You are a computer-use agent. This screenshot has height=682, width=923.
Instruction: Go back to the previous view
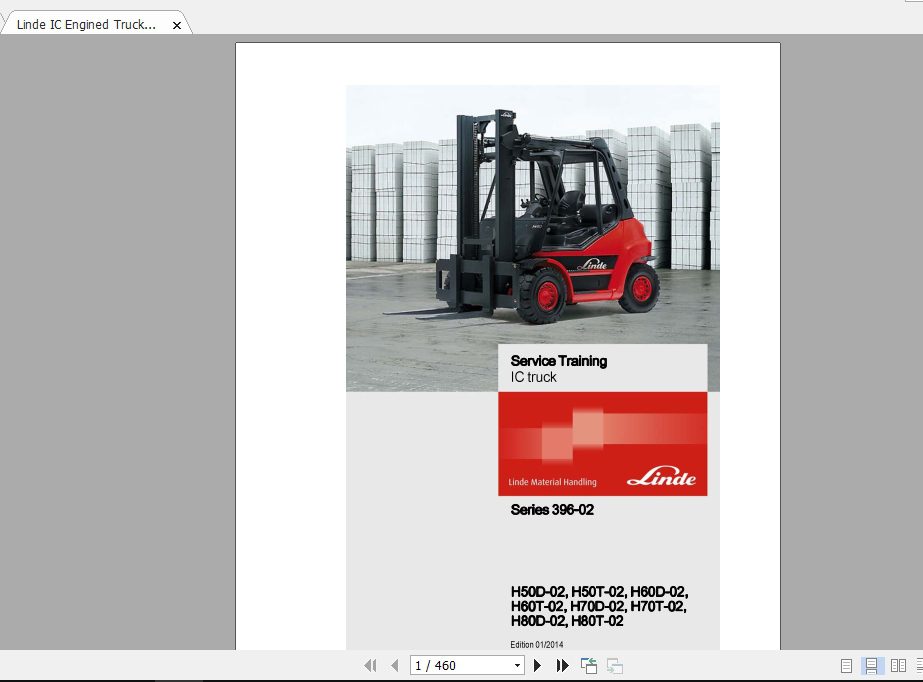(x=589, y=666)
